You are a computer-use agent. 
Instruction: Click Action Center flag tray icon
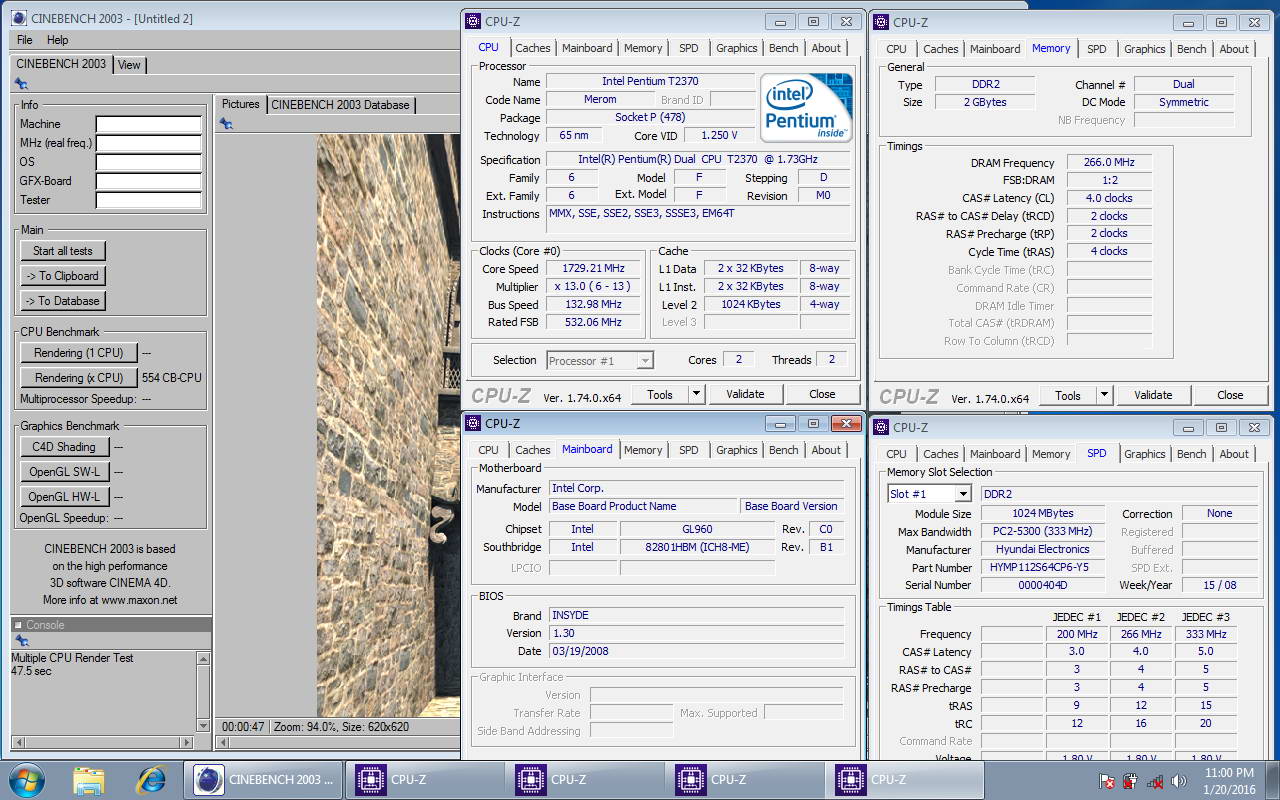(x=1107, y=781)
